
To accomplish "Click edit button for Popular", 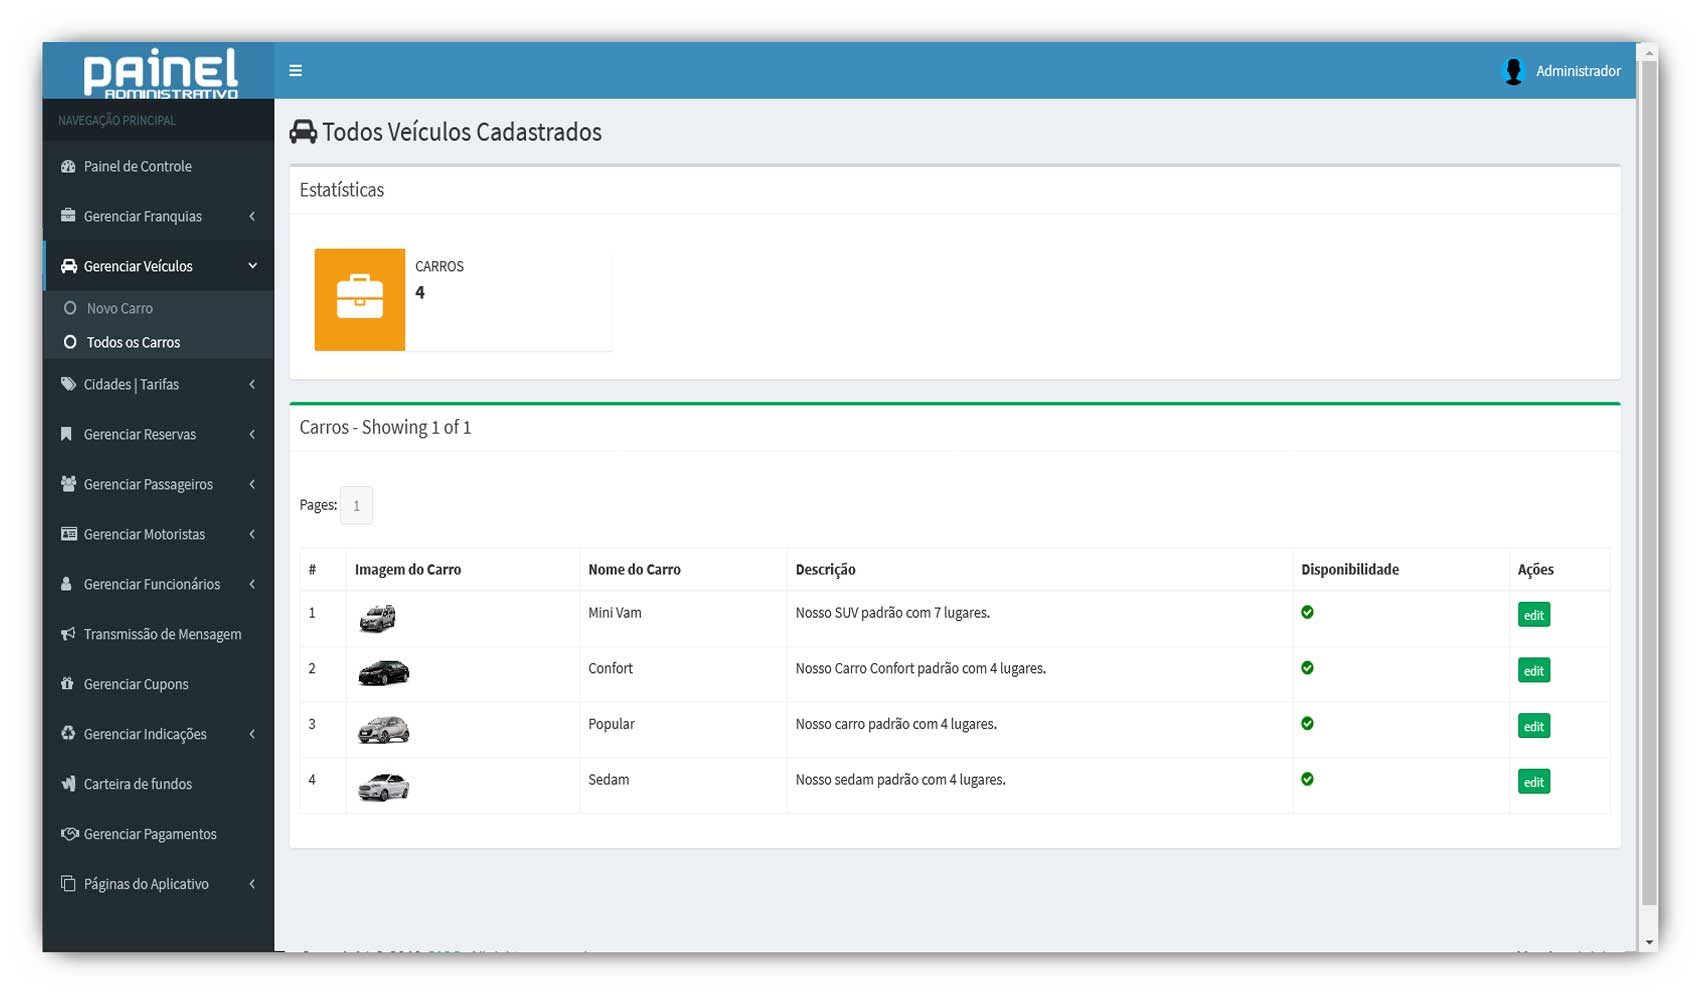I will click(1534, 726).
